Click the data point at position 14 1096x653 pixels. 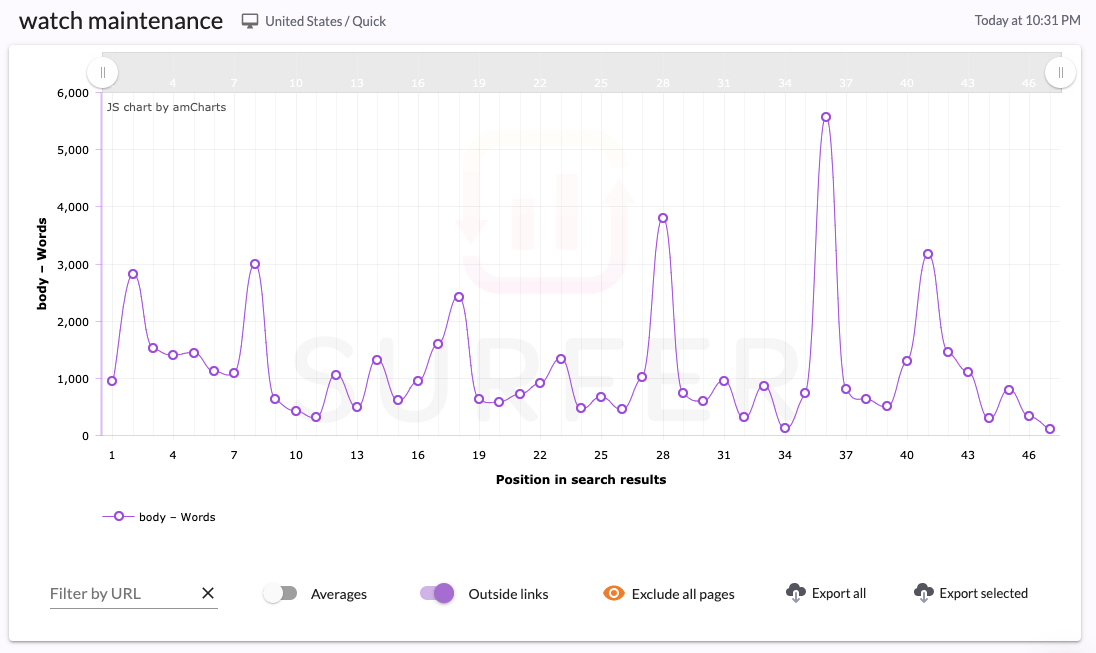pyautogui.click(x=377, y=360)
